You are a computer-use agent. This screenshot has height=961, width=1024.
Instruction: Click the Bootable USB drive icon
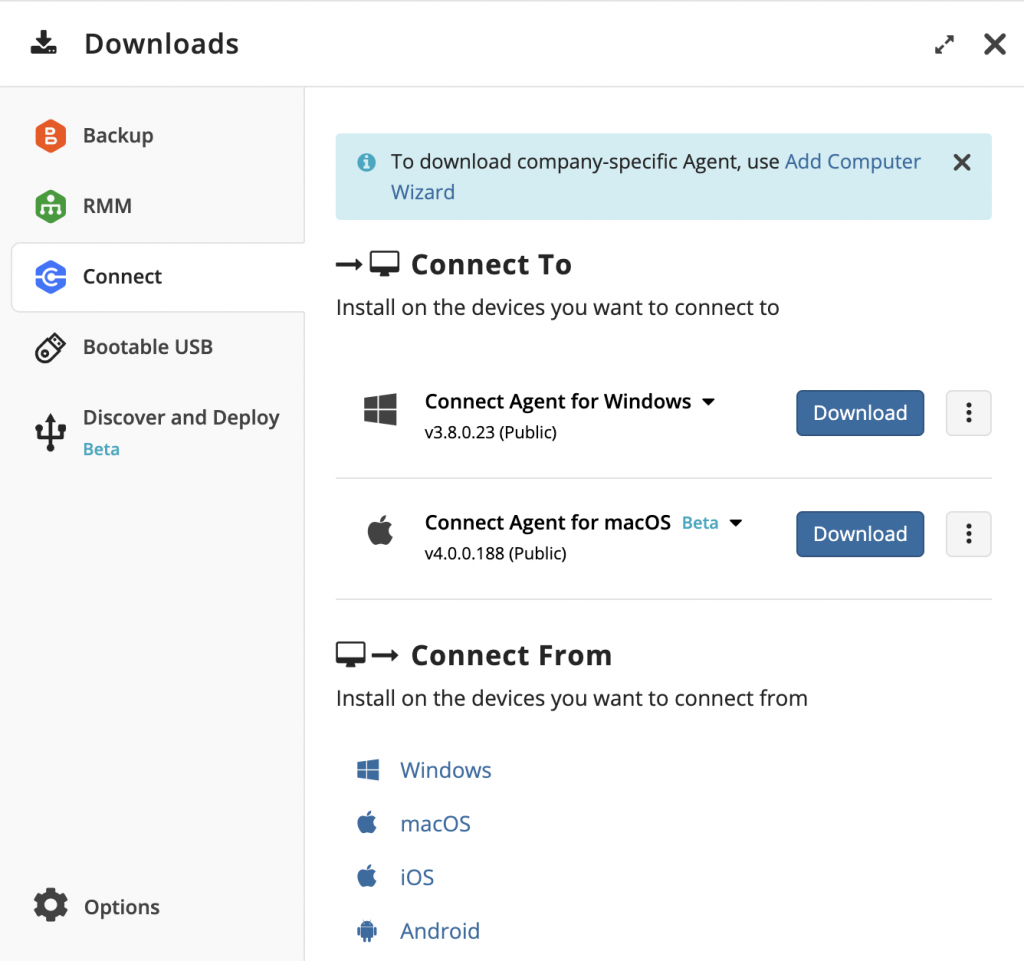pos(50,347)
